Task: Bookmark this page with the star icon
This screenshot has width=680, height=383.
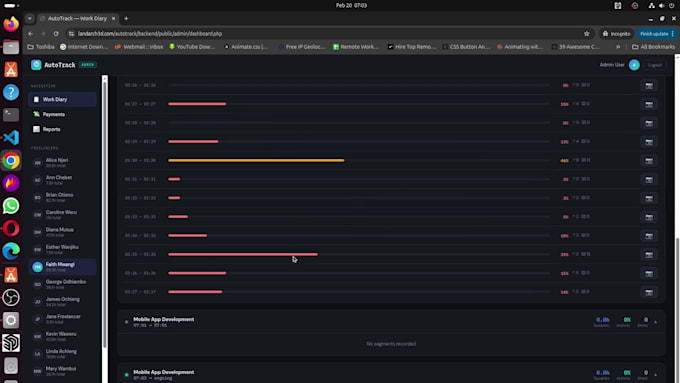Action: (586, 33)
